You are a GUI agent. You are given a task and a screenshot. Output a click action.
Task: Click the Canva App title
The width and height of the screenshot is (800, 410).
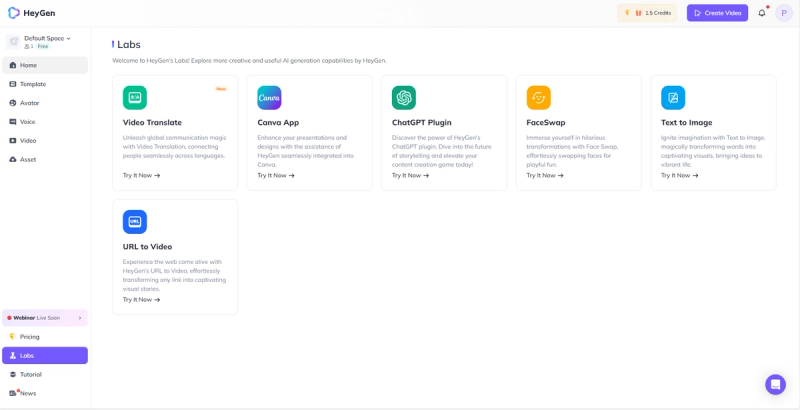pos(278,122)
